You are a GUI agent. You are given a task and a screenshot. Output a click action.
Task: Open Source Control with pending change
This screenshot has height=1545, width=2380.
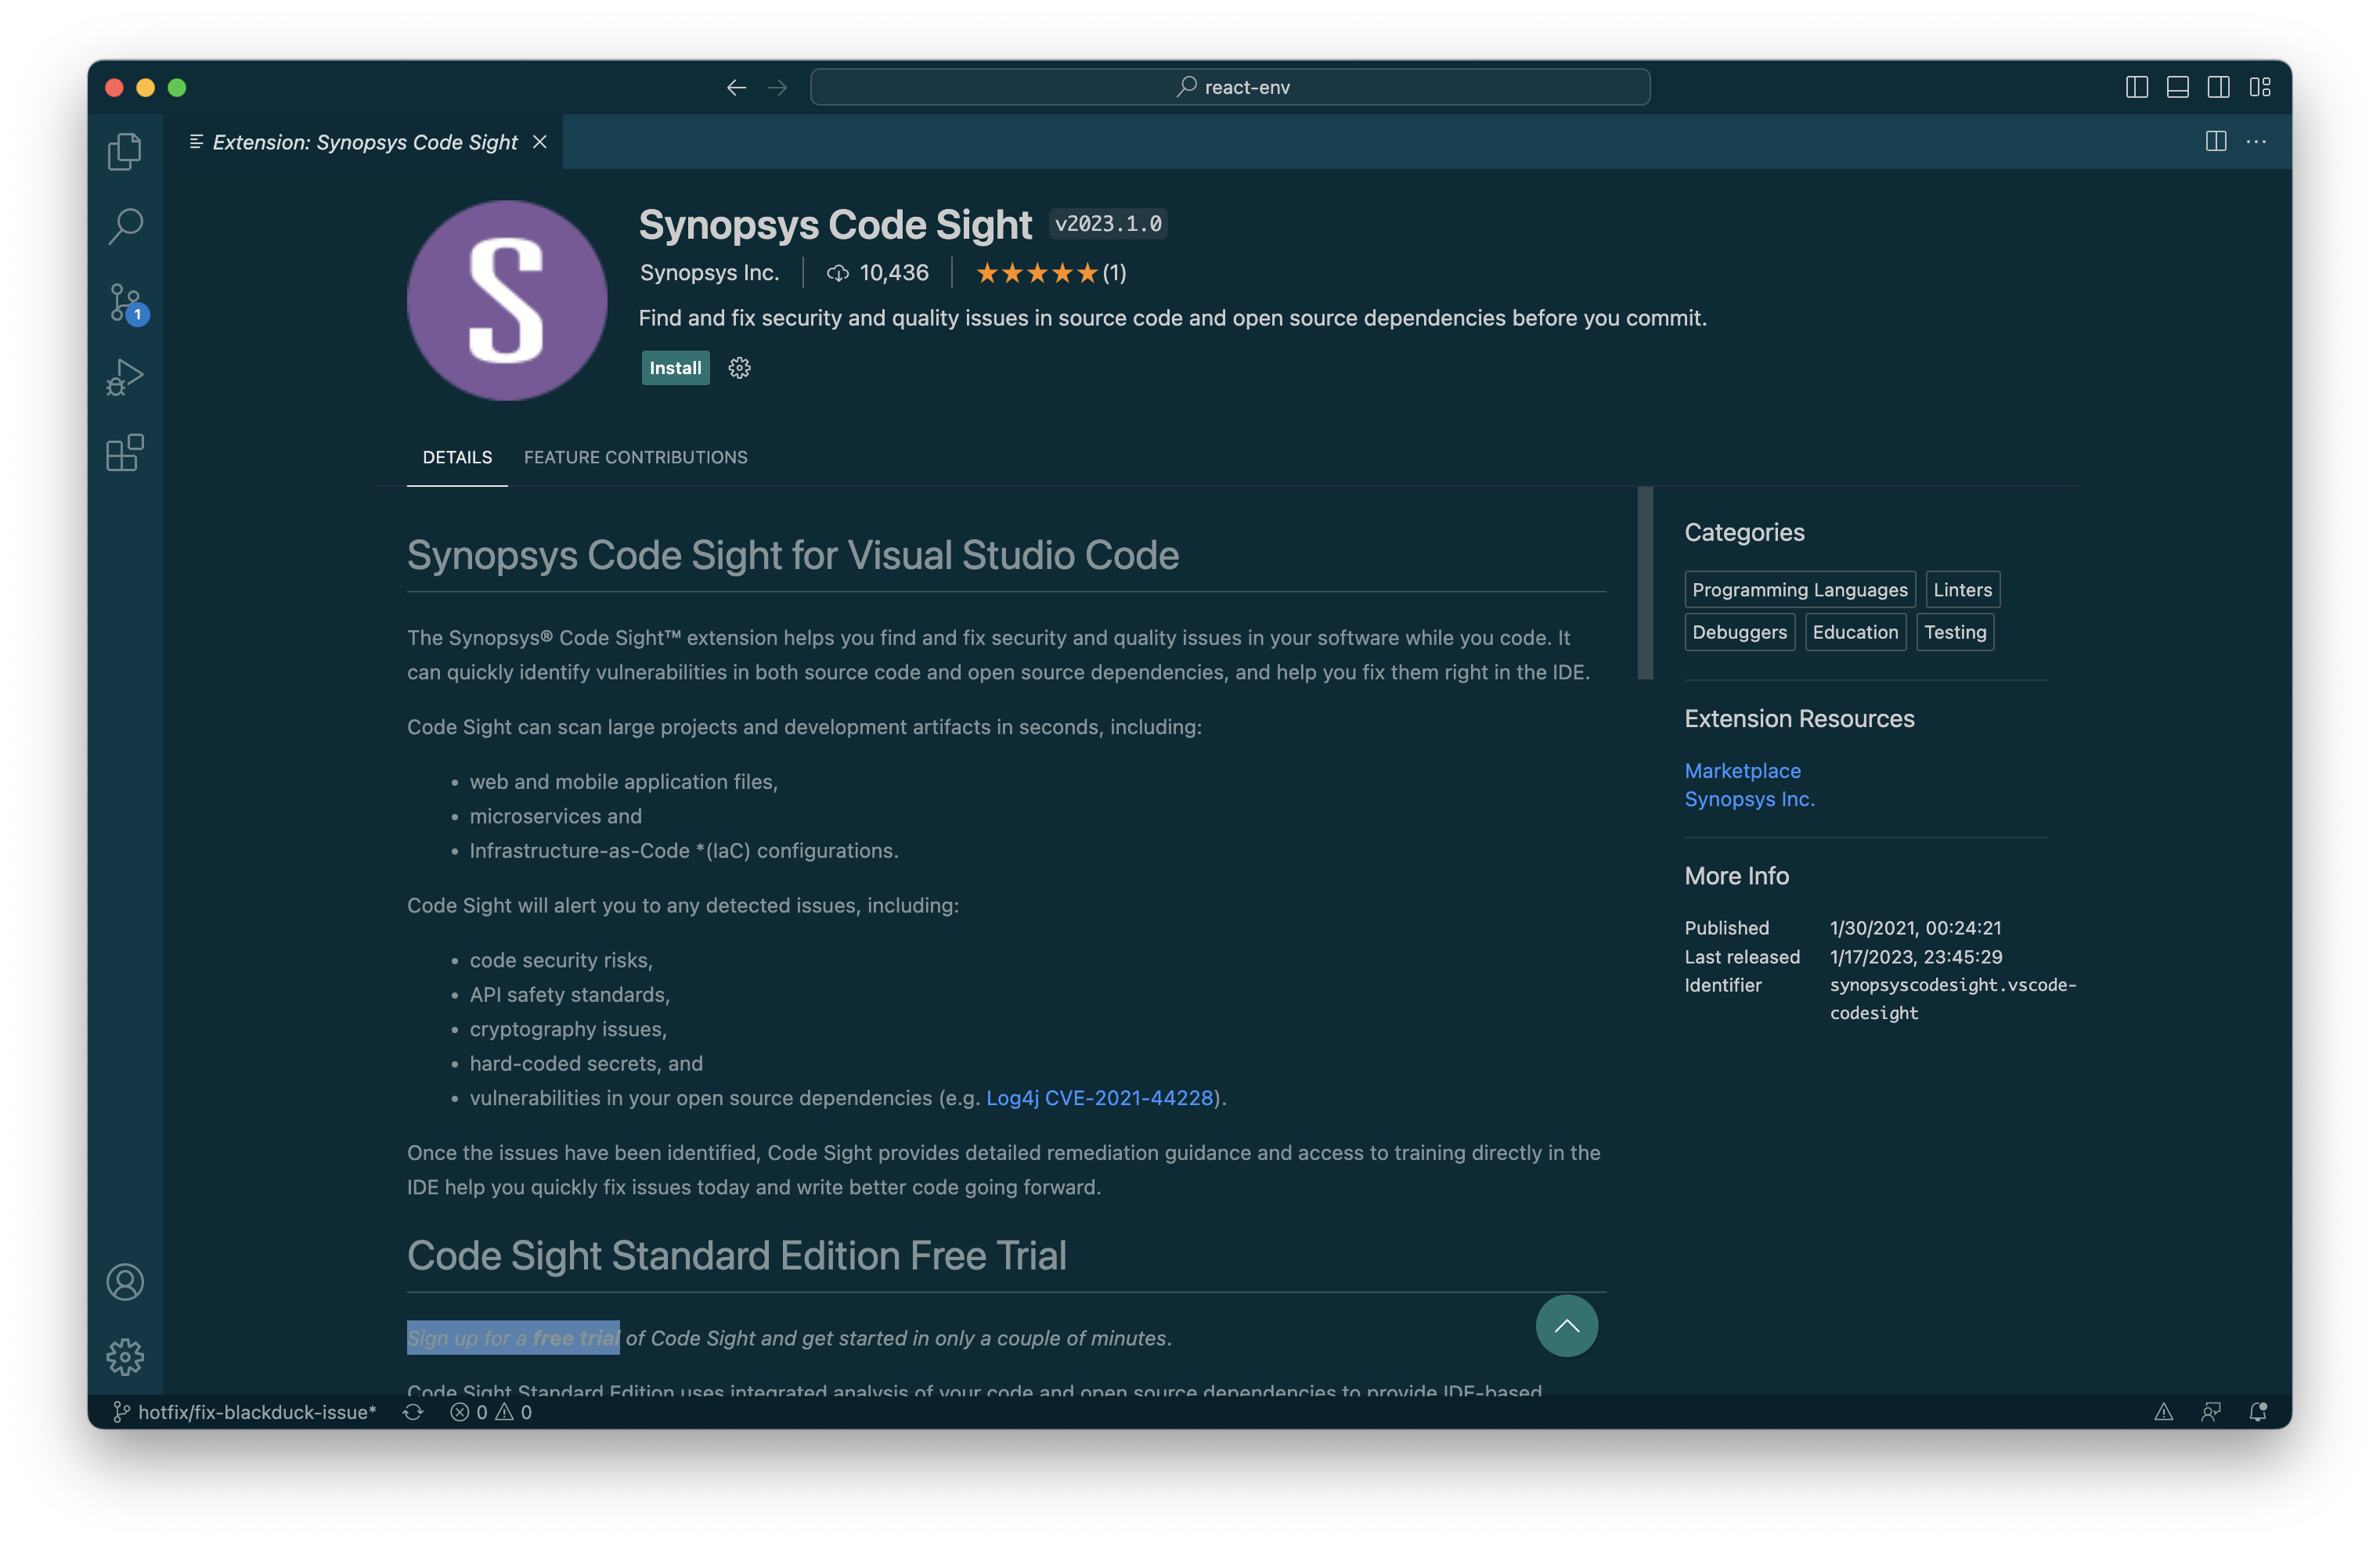click(x=124, y=303)
